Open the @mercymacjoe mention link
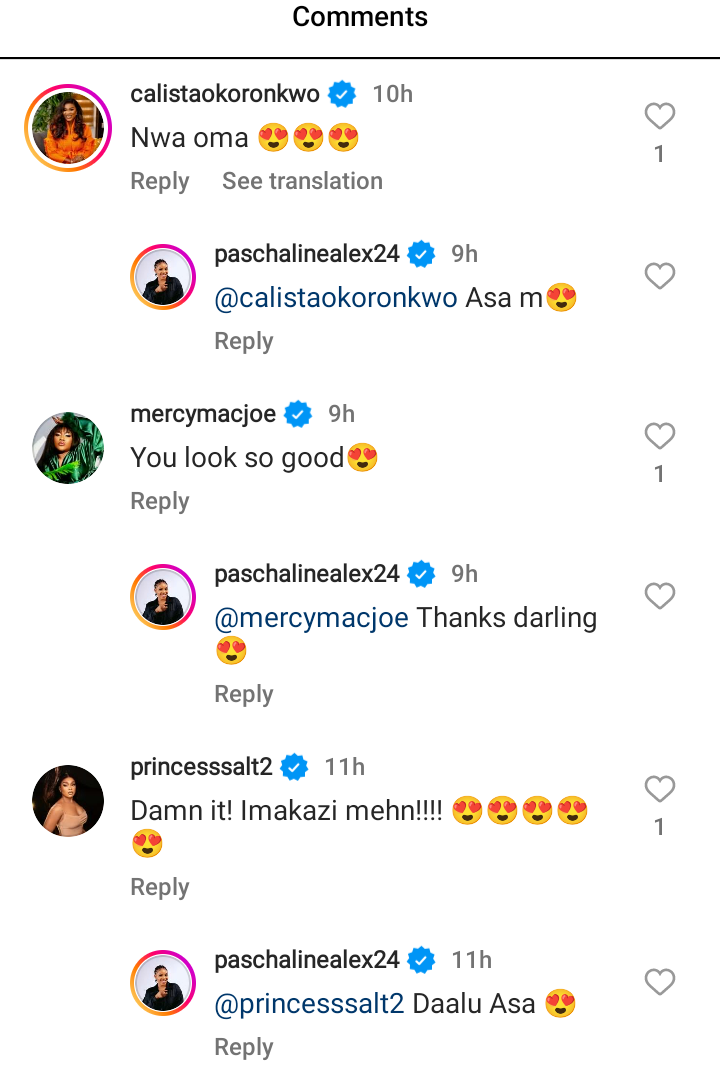 (x=312, y=618)
